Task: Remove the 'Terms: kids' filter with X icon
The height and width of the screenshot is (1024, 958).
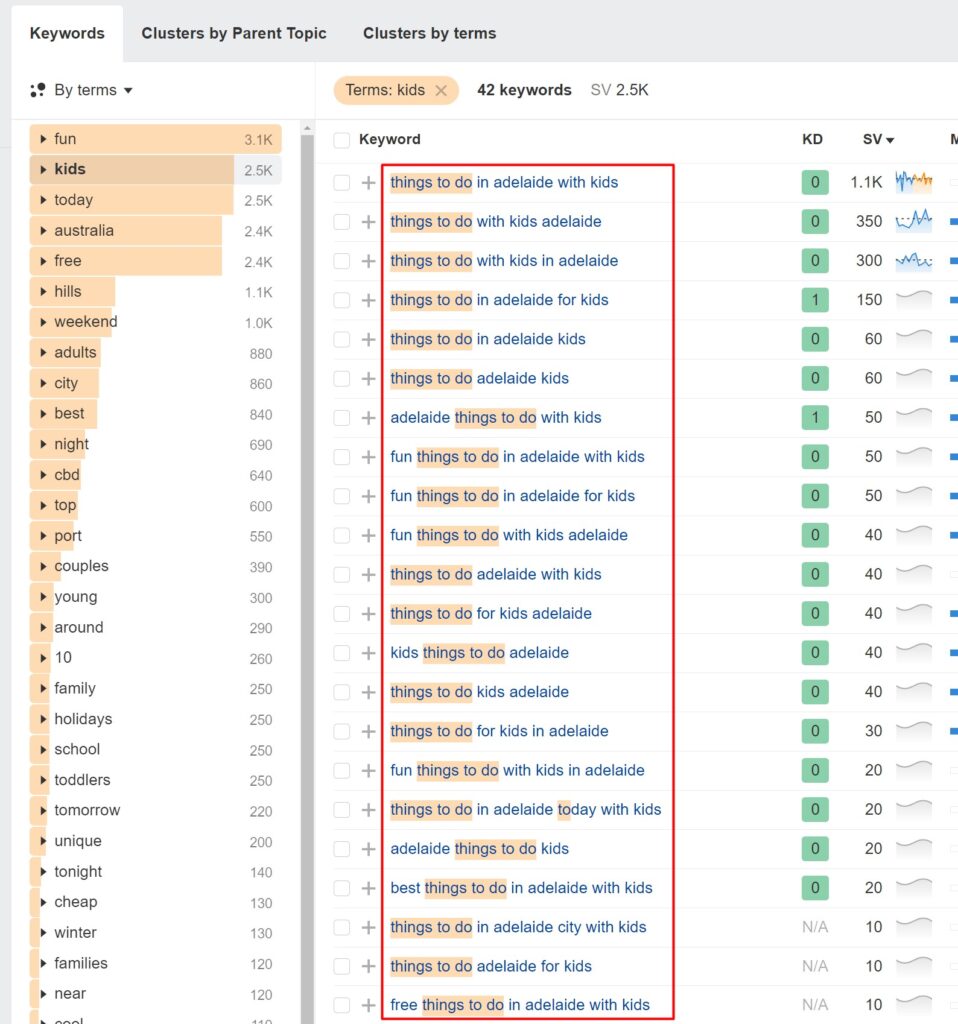Action: pos(441,91)
